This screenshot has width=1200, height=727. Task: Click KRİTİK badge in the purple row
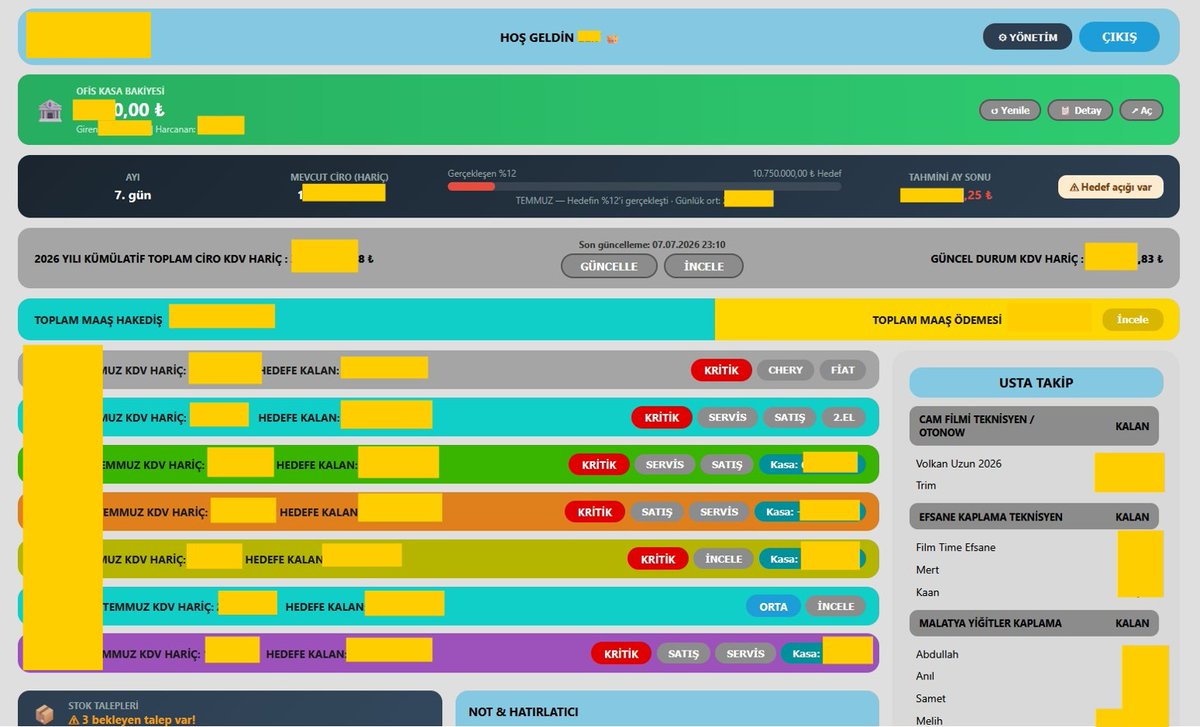[621, 653]
